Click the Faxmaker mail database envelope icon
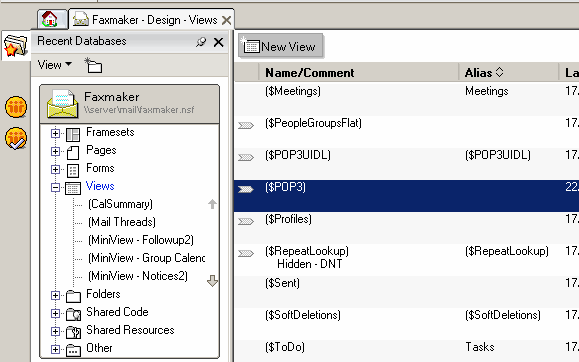The width and height of the screenshot is (579, 362). coord(62,104)
